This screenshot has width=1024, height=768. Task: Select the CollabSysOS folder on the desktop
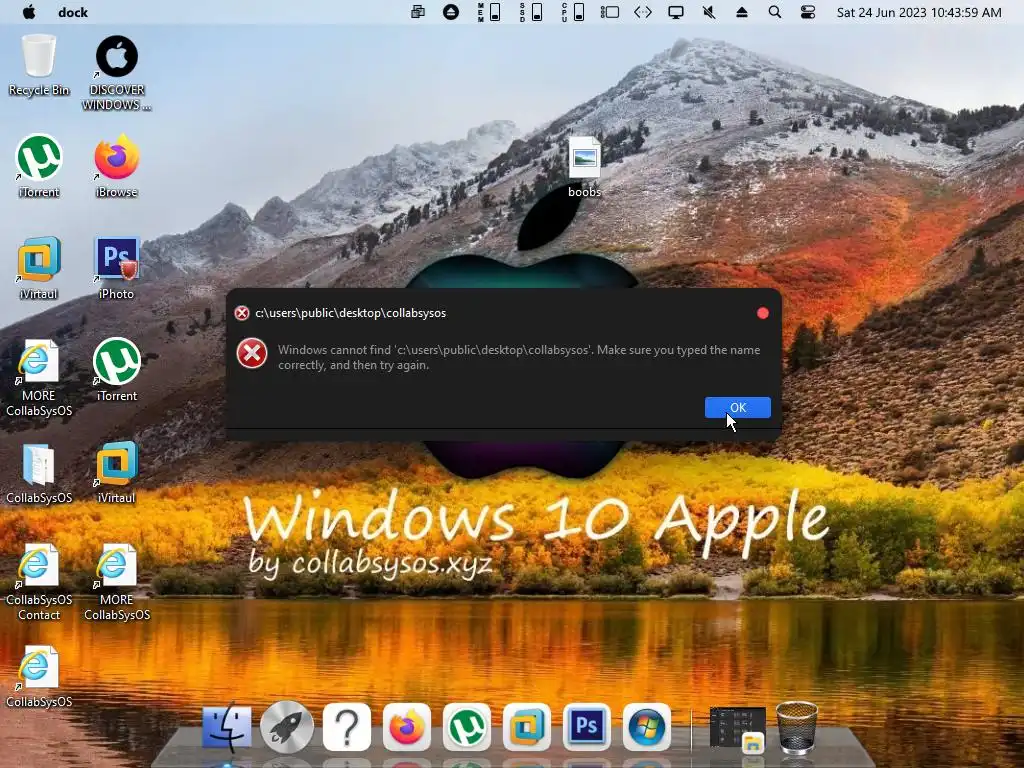[39, 473]
